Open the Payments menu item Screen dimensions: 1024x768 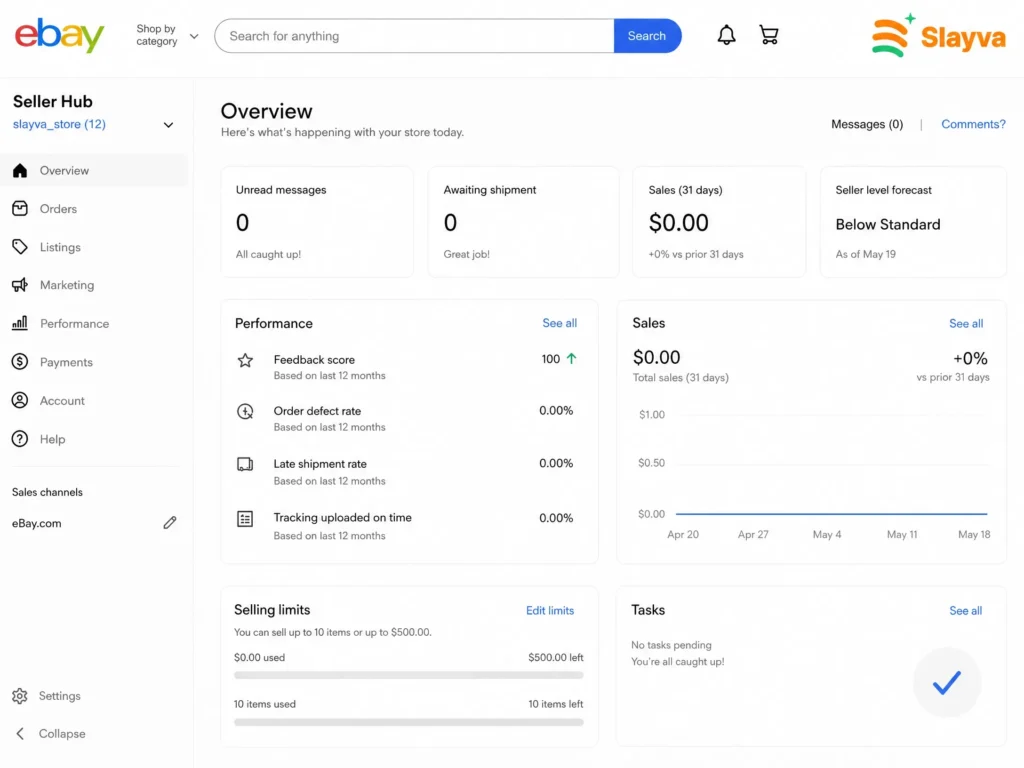click(95, 362)
